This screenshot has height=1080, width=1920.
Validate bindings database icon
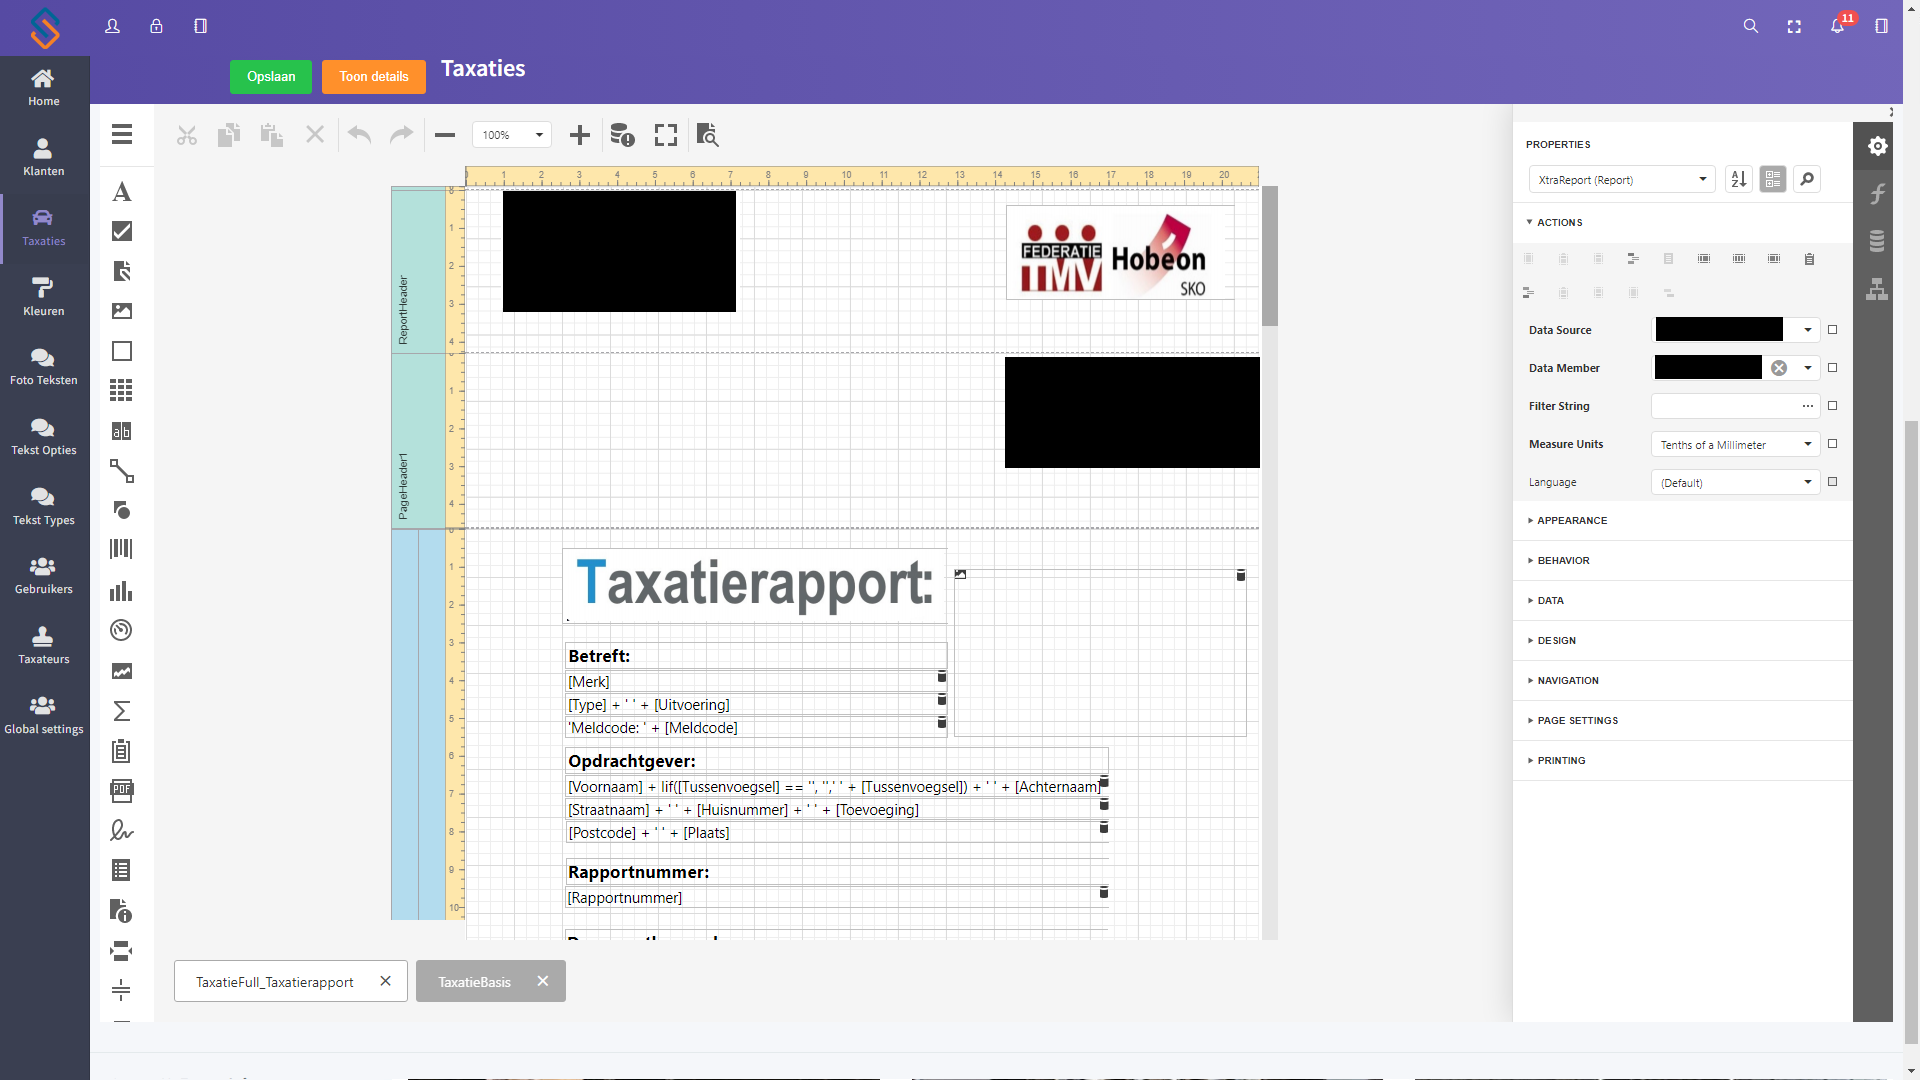(x=622, y=135)
